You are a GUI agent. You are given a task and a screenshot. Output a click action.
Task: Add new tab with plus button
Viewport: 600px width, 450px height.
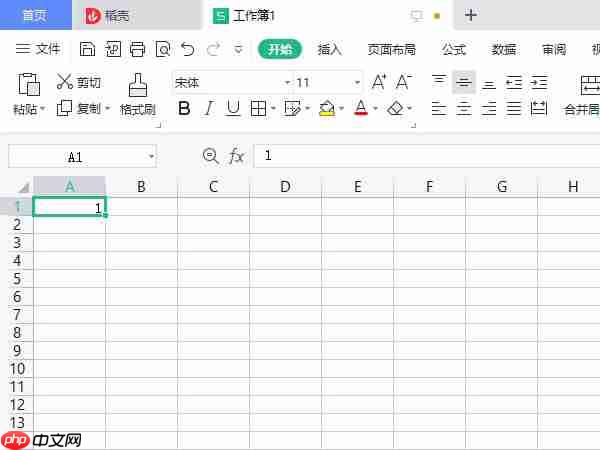coord(471,15)
